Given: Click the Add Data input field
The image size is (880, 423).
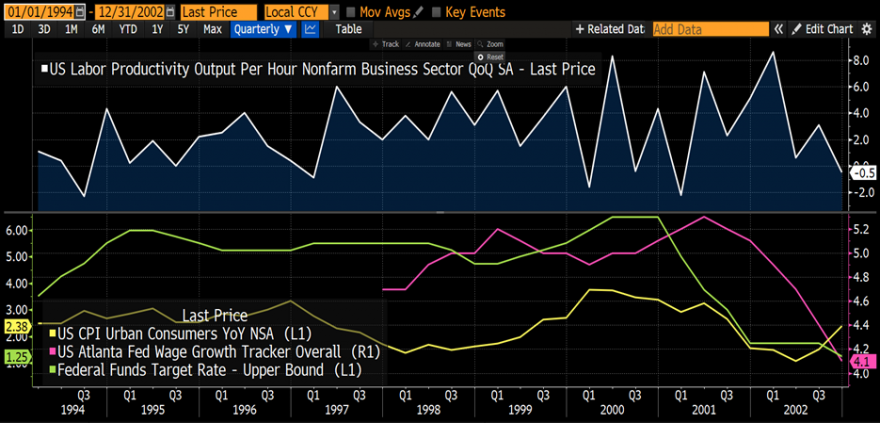Looking at the screenshot, I should 710,29.
